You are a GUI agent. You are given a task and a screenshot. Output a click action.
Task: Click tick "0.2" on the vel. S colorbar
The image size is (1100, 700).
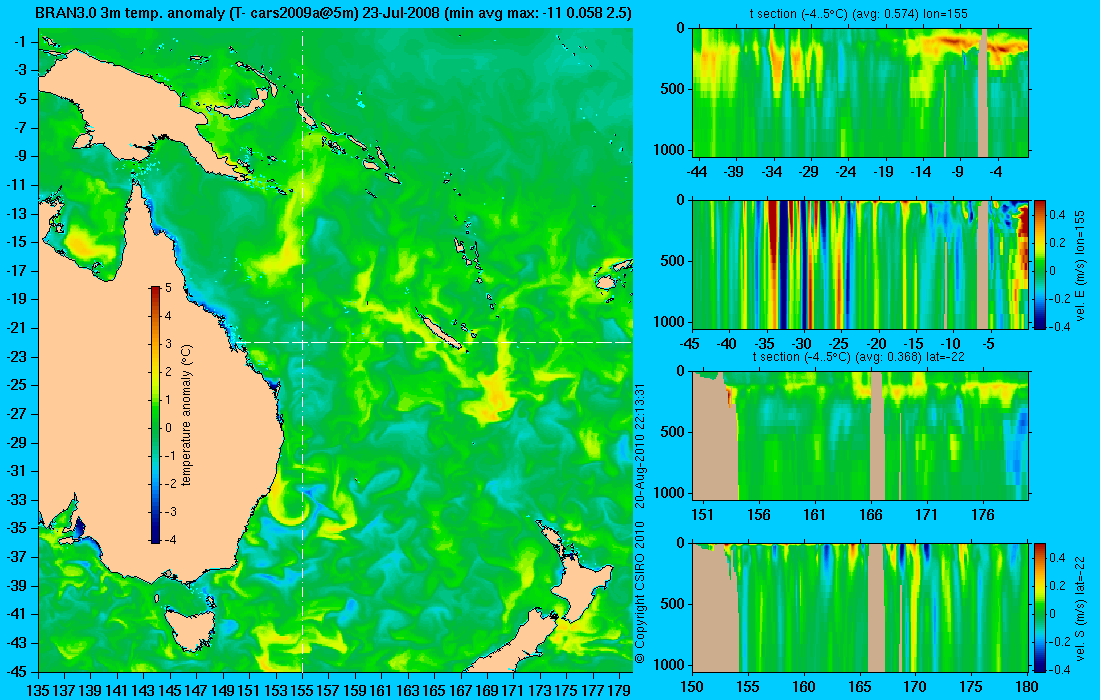pyautogui.click(x=1058, y=586)
